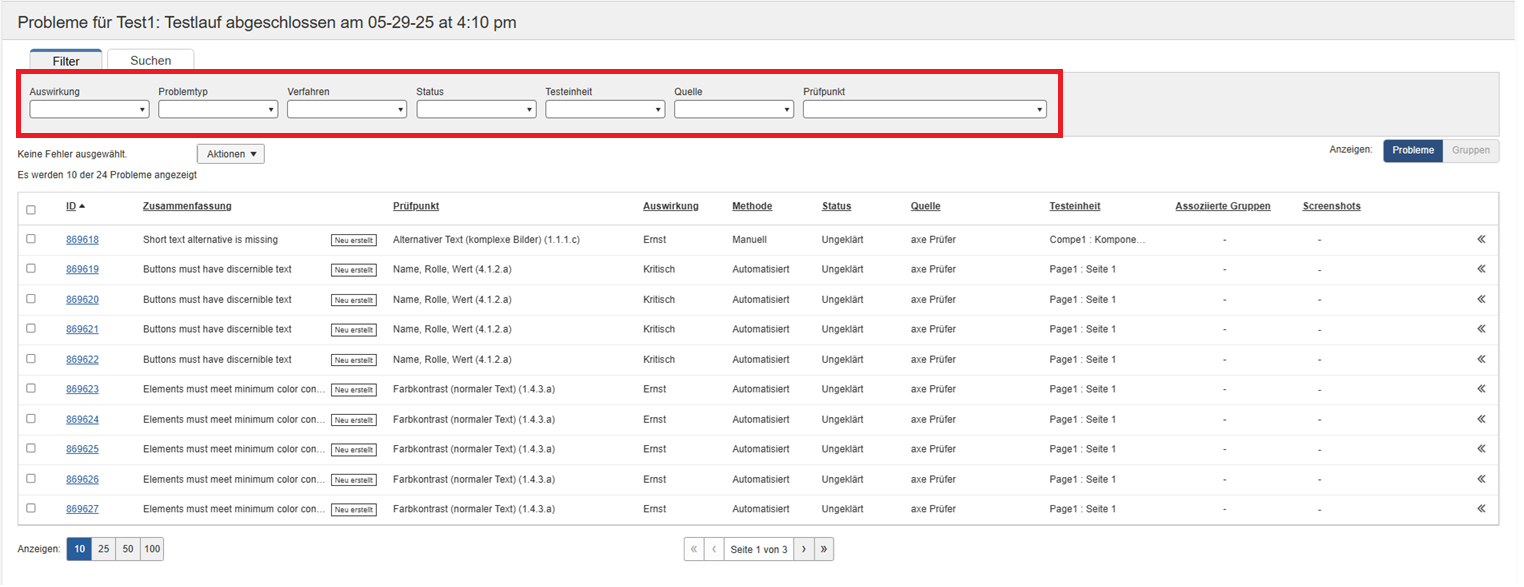Open issue link 869622

tap(82, 359)
